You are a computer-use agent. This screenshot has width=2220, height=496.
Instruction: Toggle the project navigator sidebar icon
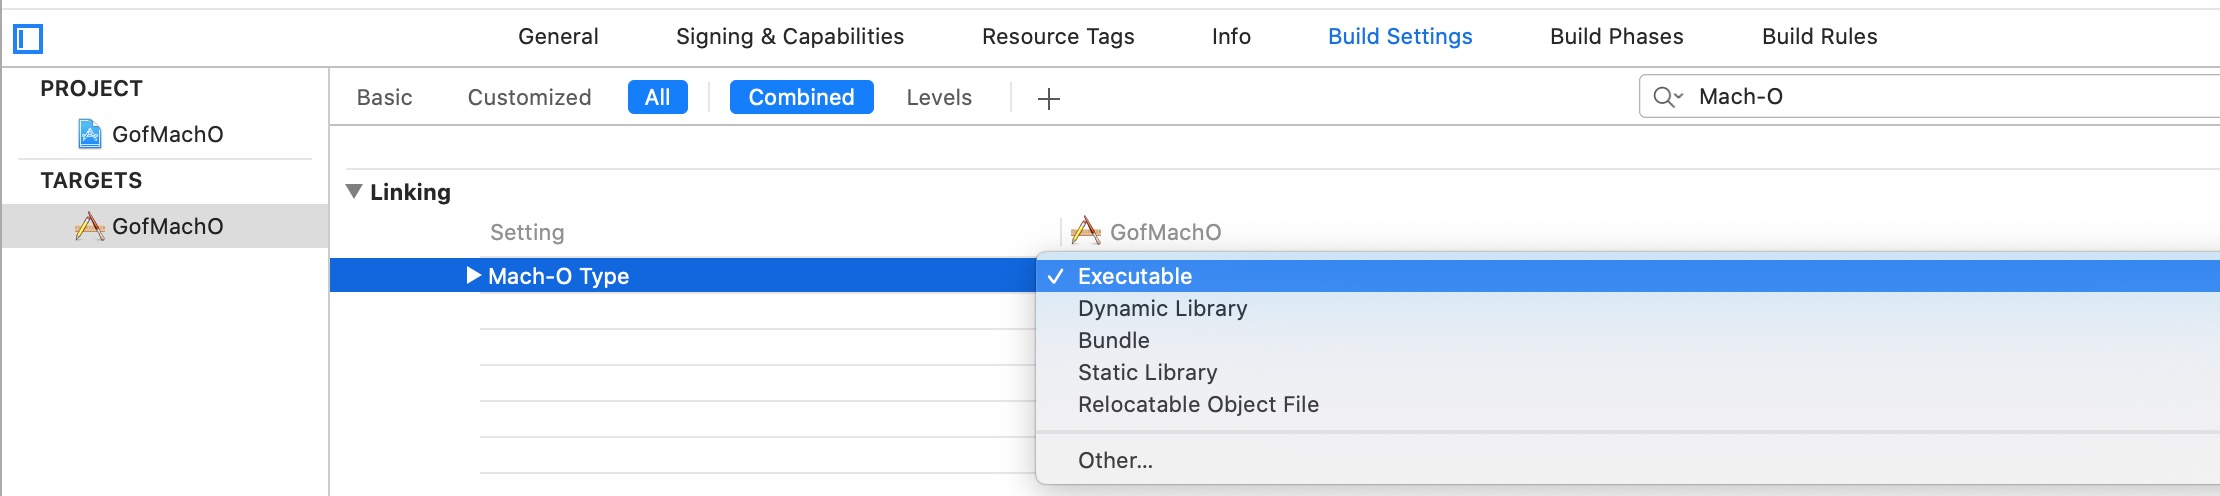28,39
